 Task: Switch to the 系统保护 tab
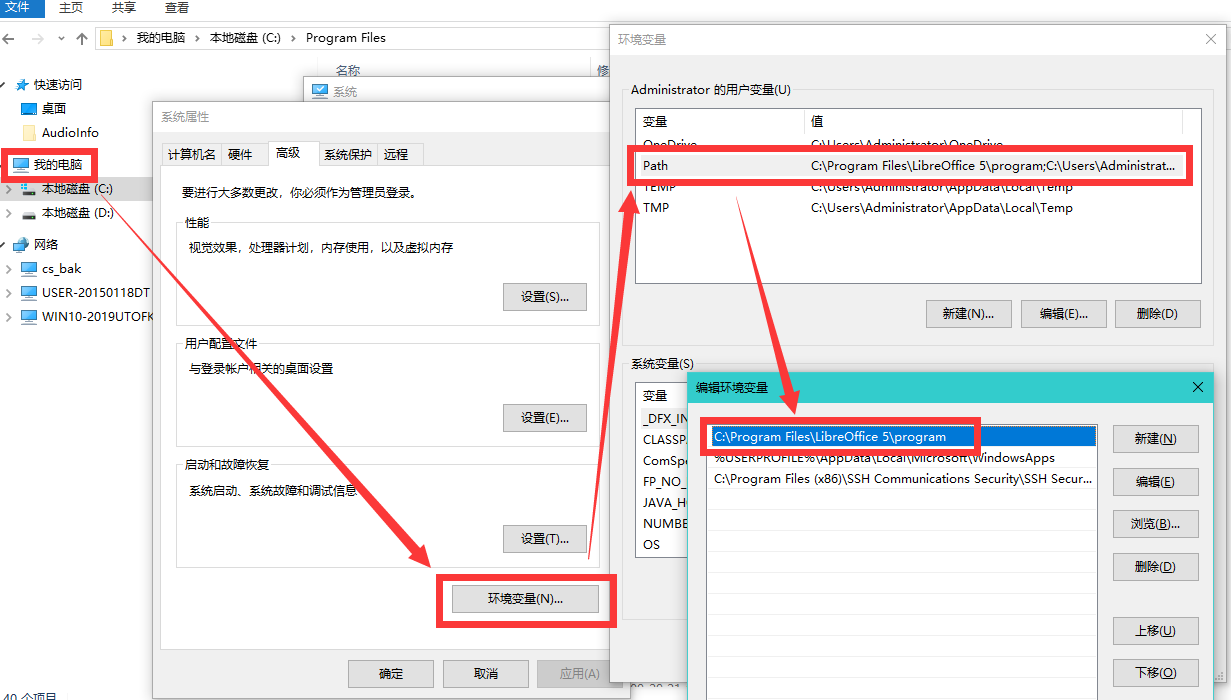point(347,154)
